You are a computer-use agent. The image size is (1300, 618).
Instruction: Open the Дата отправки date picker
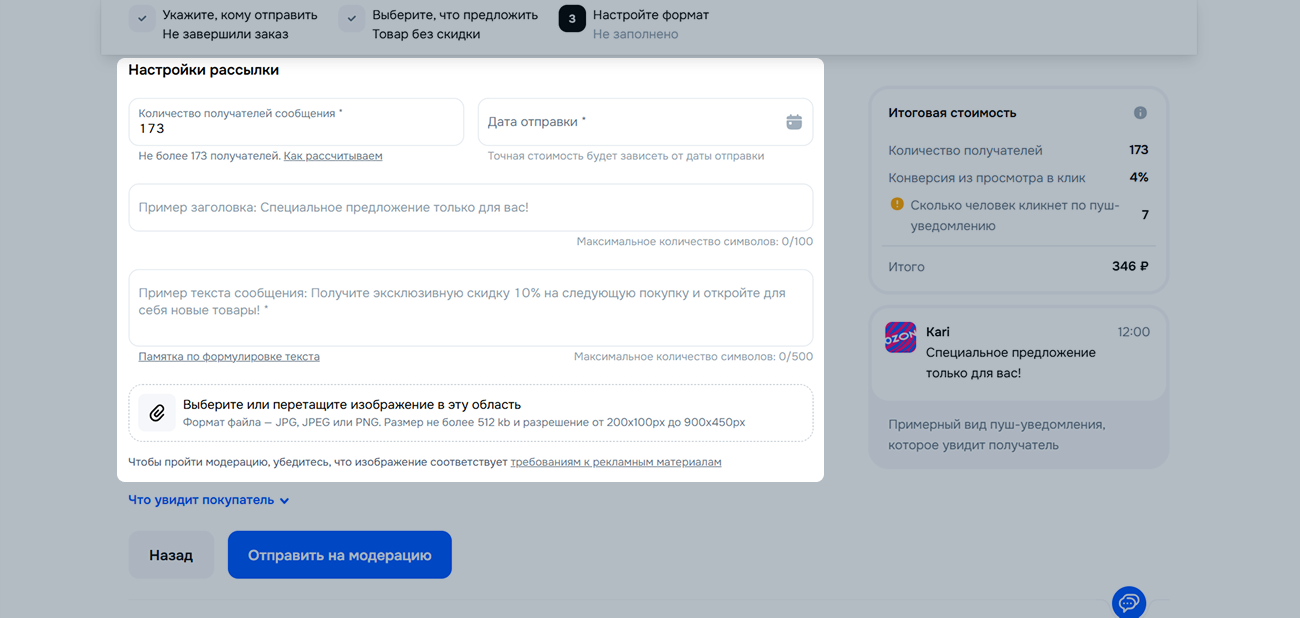pyautogui.click(x=630, y=122)
